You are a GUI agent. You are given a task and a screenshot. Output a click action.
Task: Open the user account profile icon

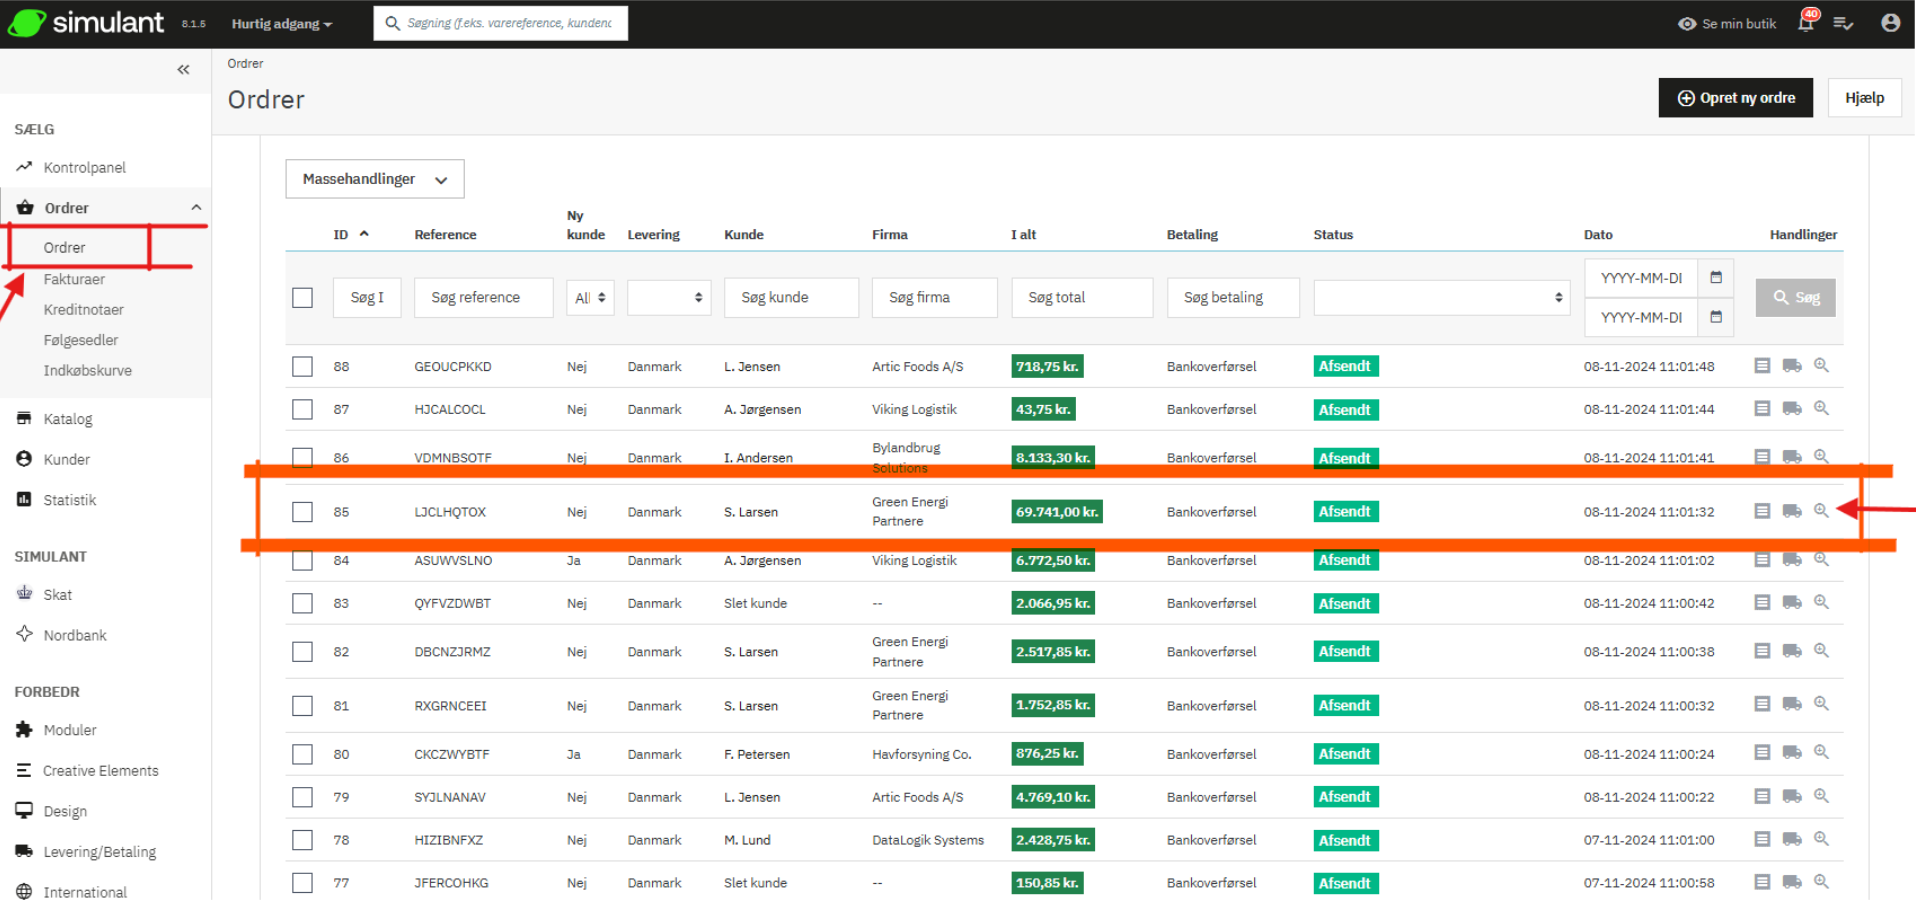(1890, 23)
